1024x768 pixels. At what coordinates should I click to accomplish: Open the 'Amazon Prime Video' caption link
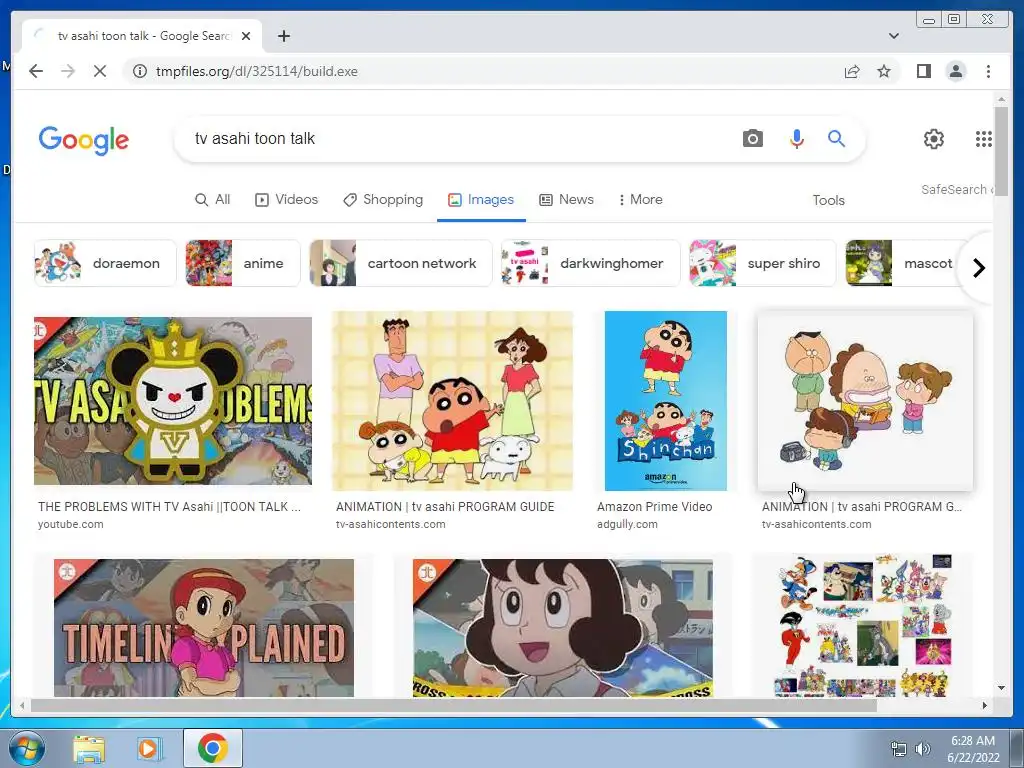coord(654,507)
